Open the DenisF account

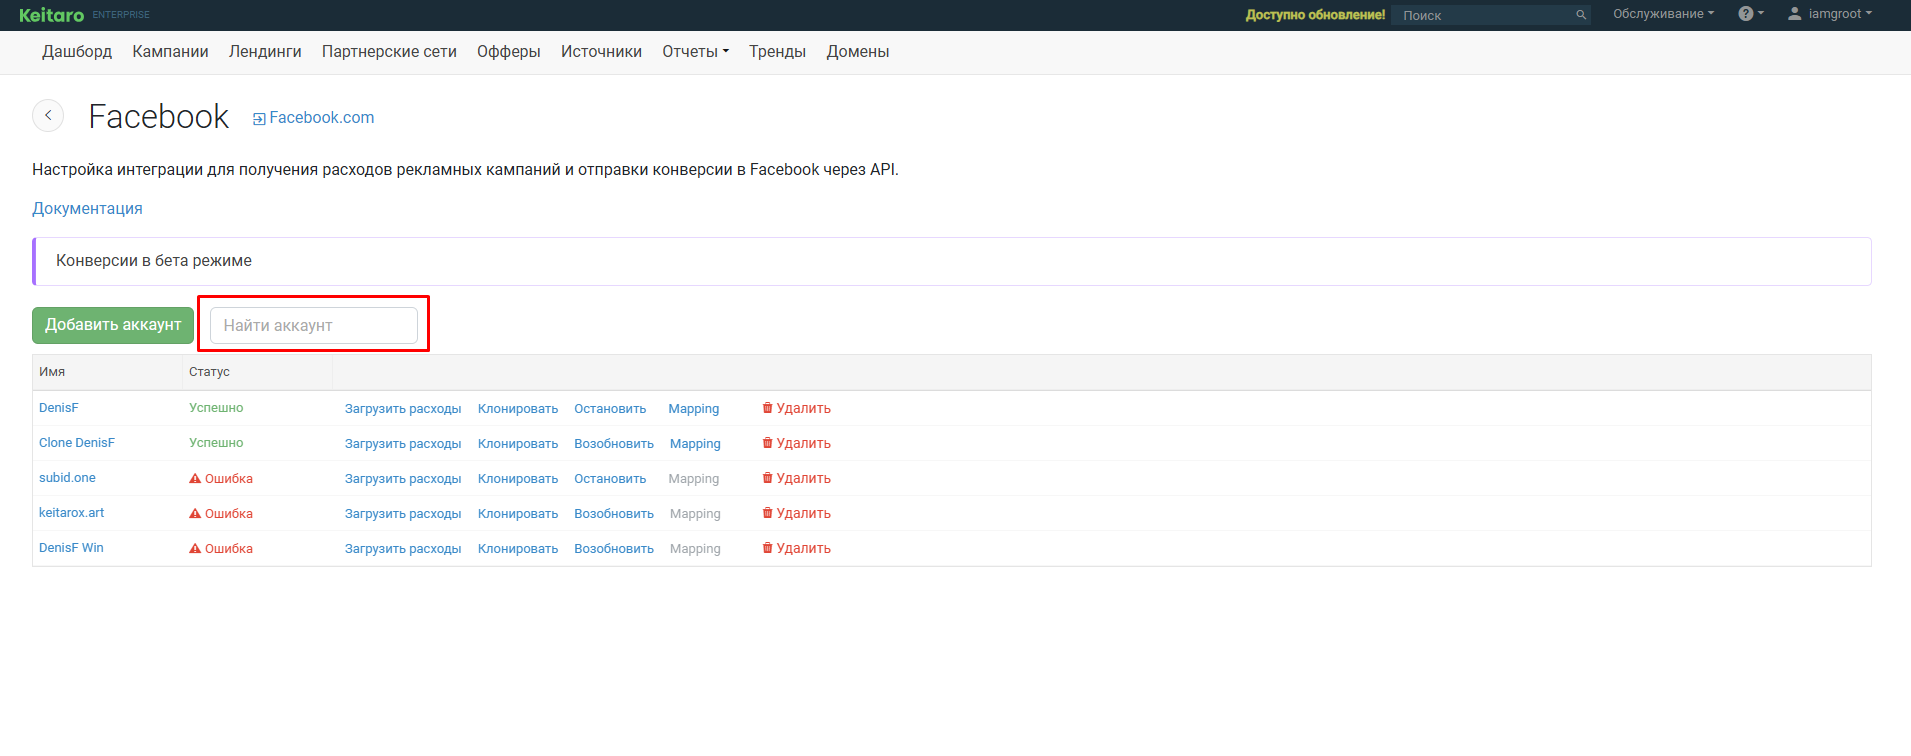58,408
